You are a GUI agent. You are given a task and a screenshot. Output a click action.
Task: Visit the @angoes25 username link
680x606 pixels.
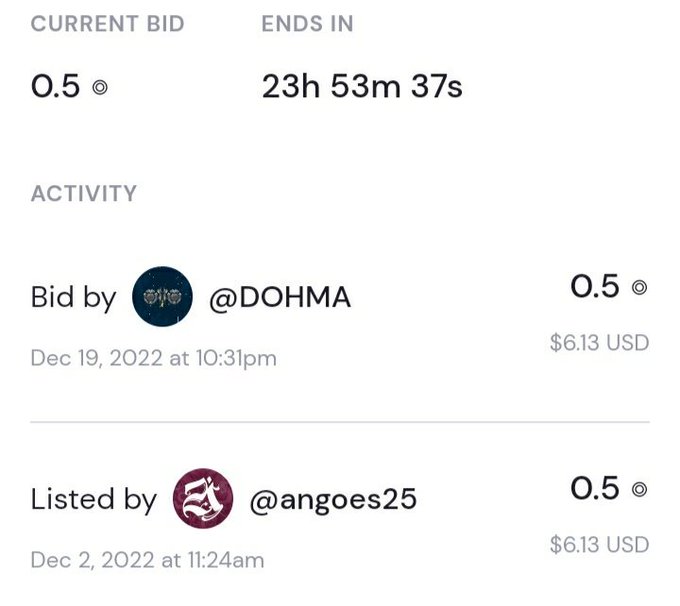point(333,500)
